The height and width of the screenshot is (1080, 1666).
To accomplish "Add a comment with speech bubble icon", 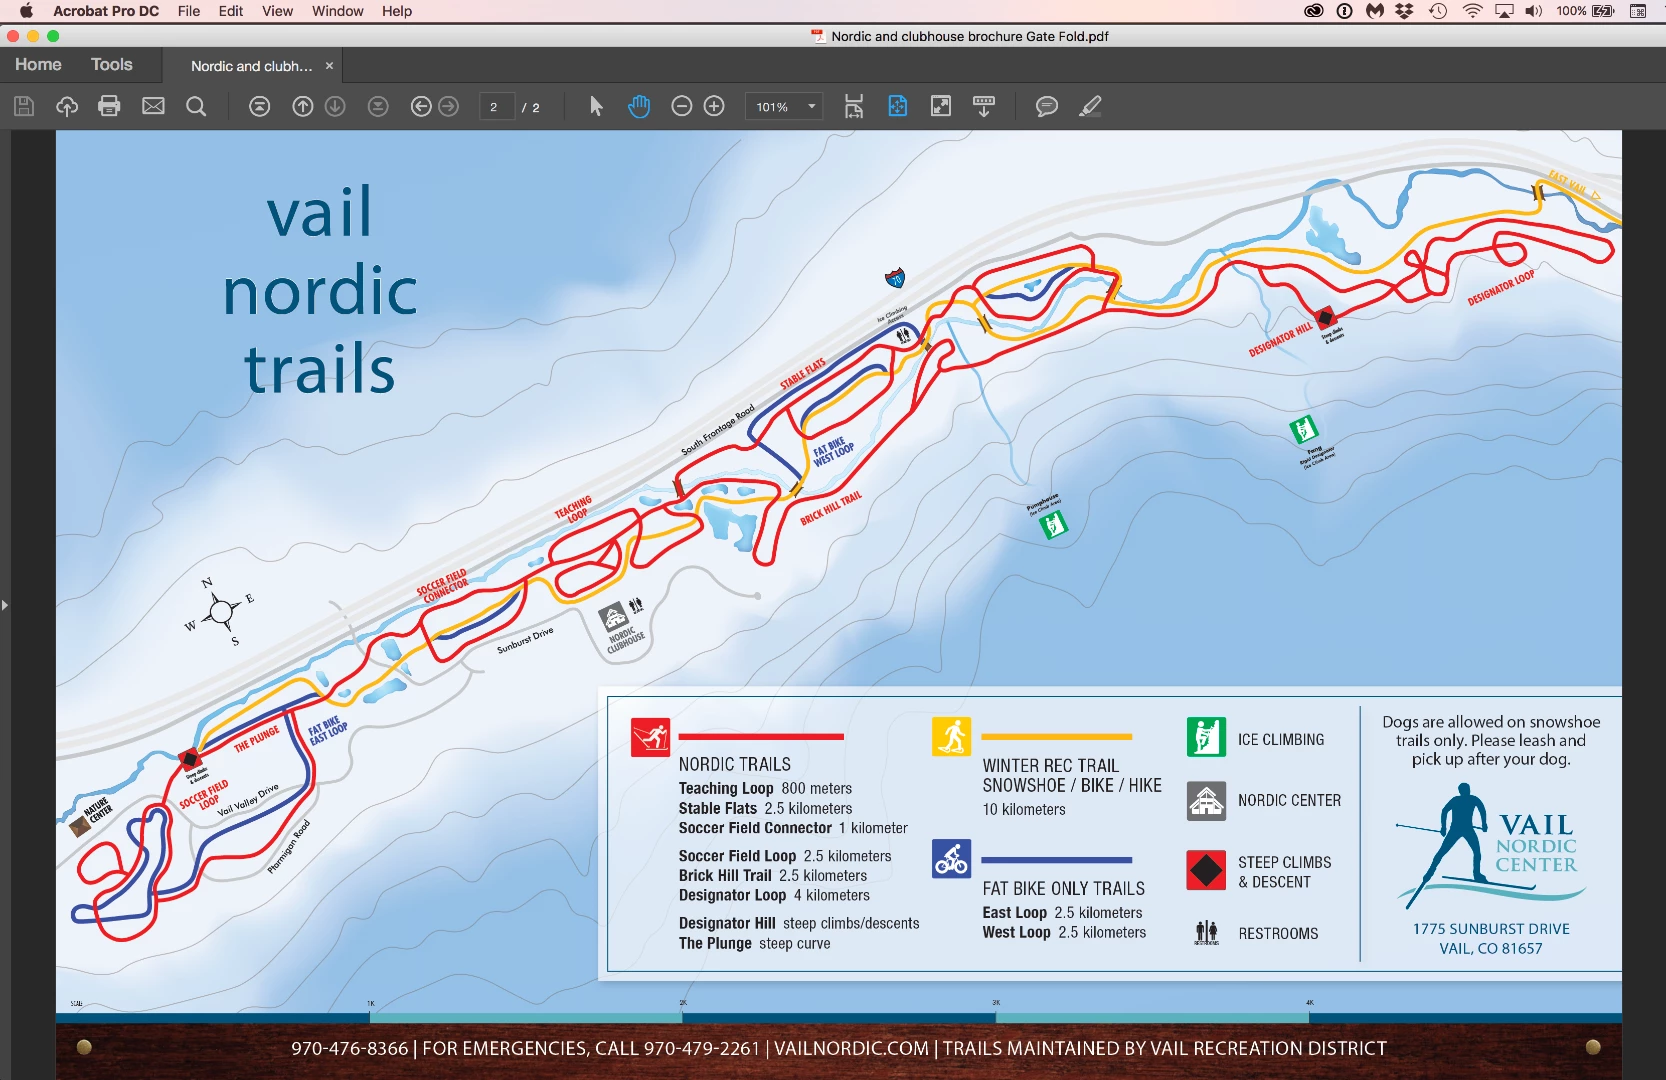I will [1047, 106].
